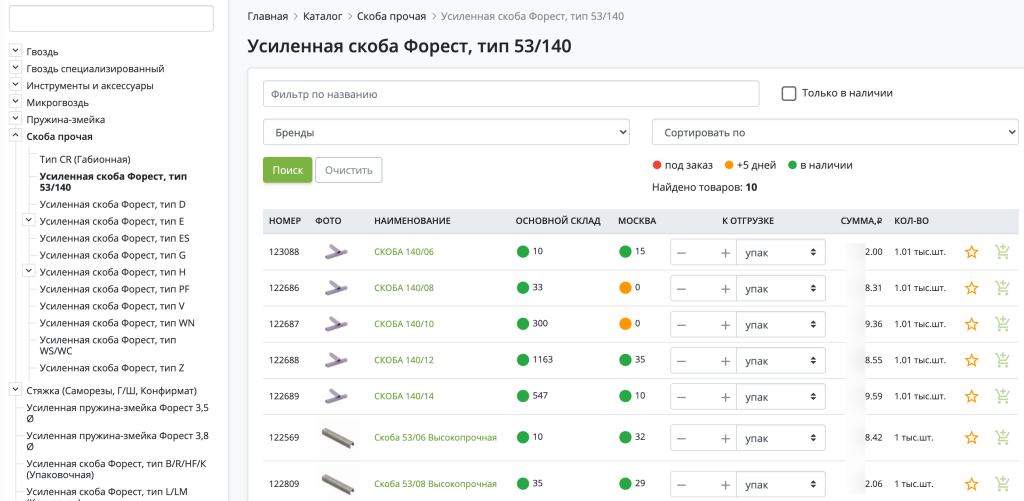
Task: Add СКОБА 140/08 to cart
Action: (1002, 288)
